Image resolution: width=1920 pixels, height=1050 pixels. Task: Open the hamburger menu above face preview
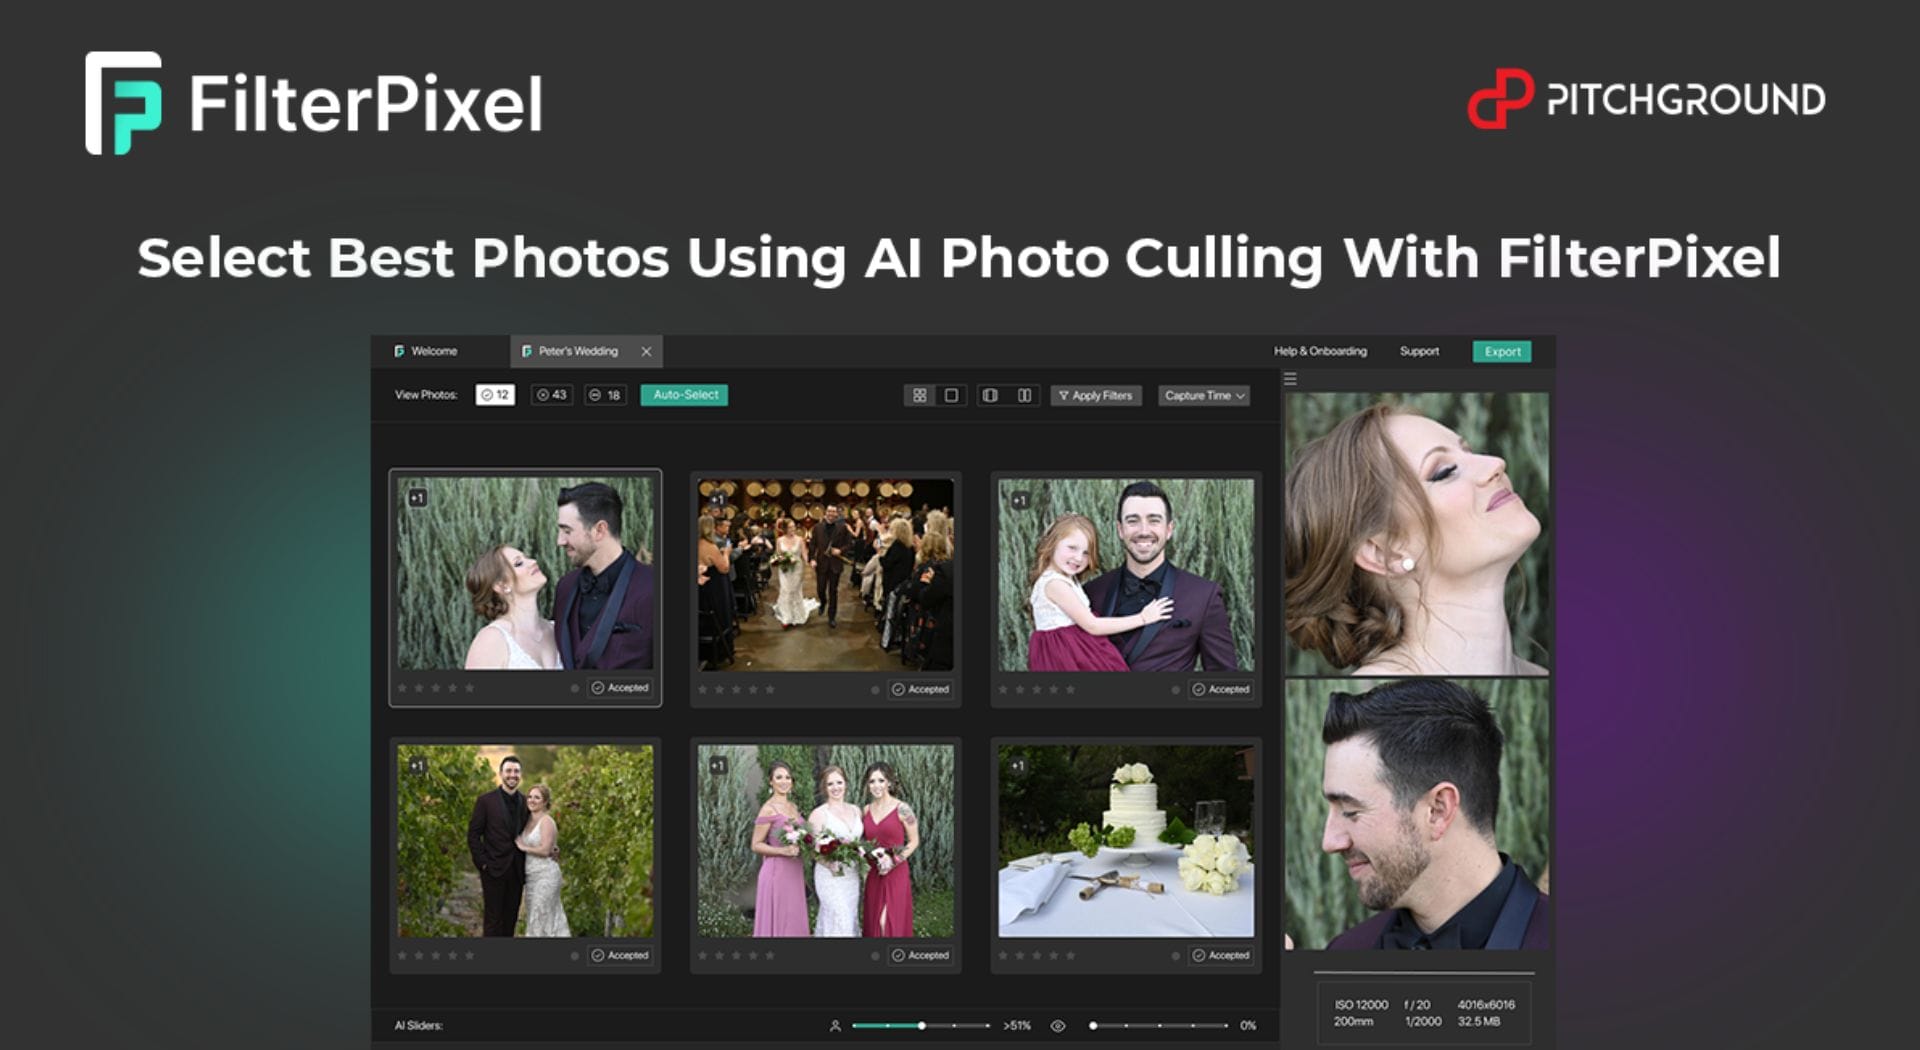1290,379
